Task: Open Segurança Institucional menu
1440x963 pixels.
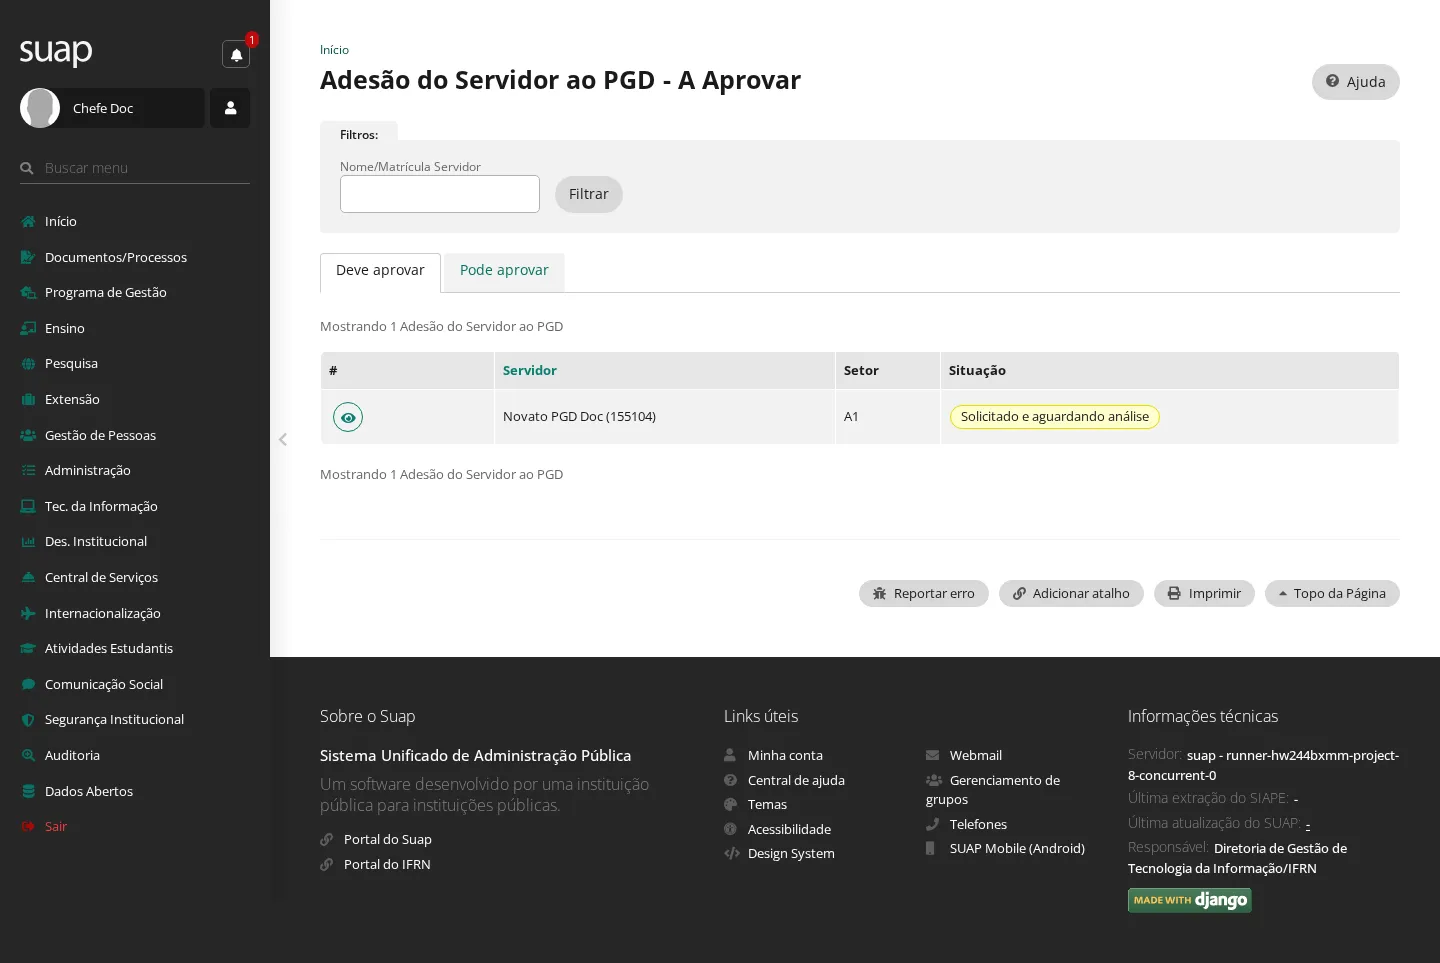Action: [135, 719]
